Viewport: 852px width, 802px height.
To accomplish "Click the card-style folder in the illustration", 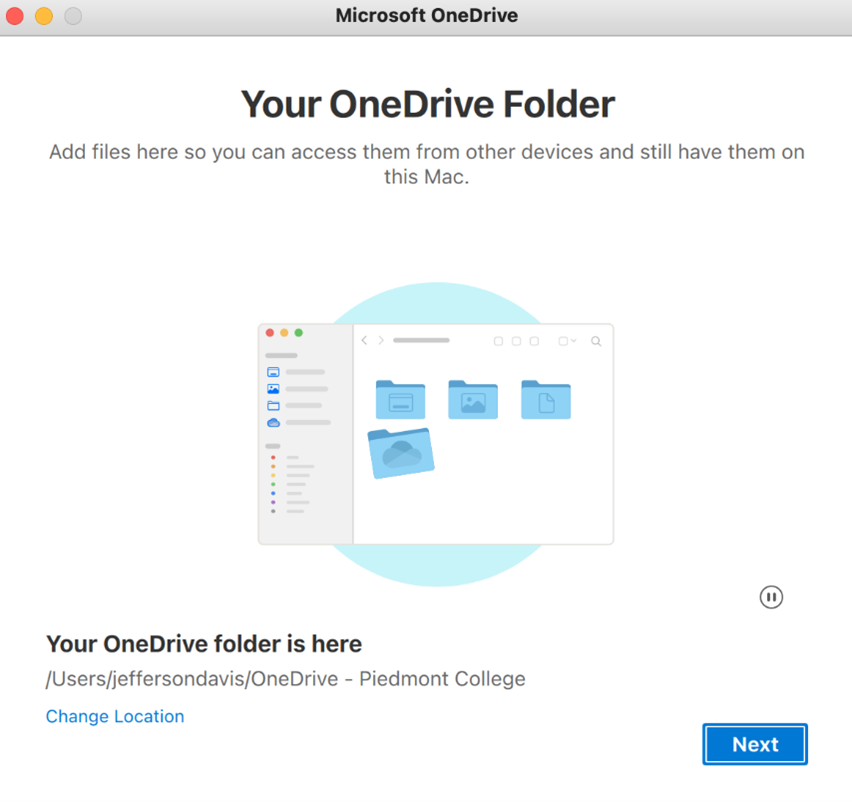I will 400,401.
